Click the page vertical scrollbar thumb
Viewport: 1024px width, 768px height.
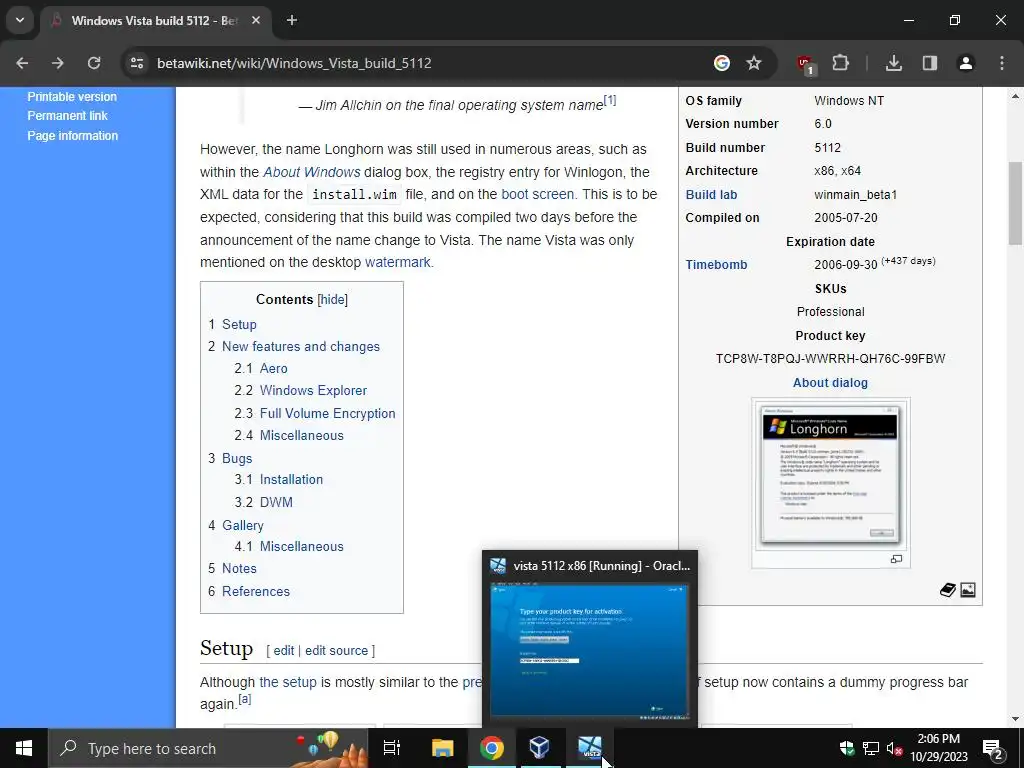click(x=1016, y=203)
